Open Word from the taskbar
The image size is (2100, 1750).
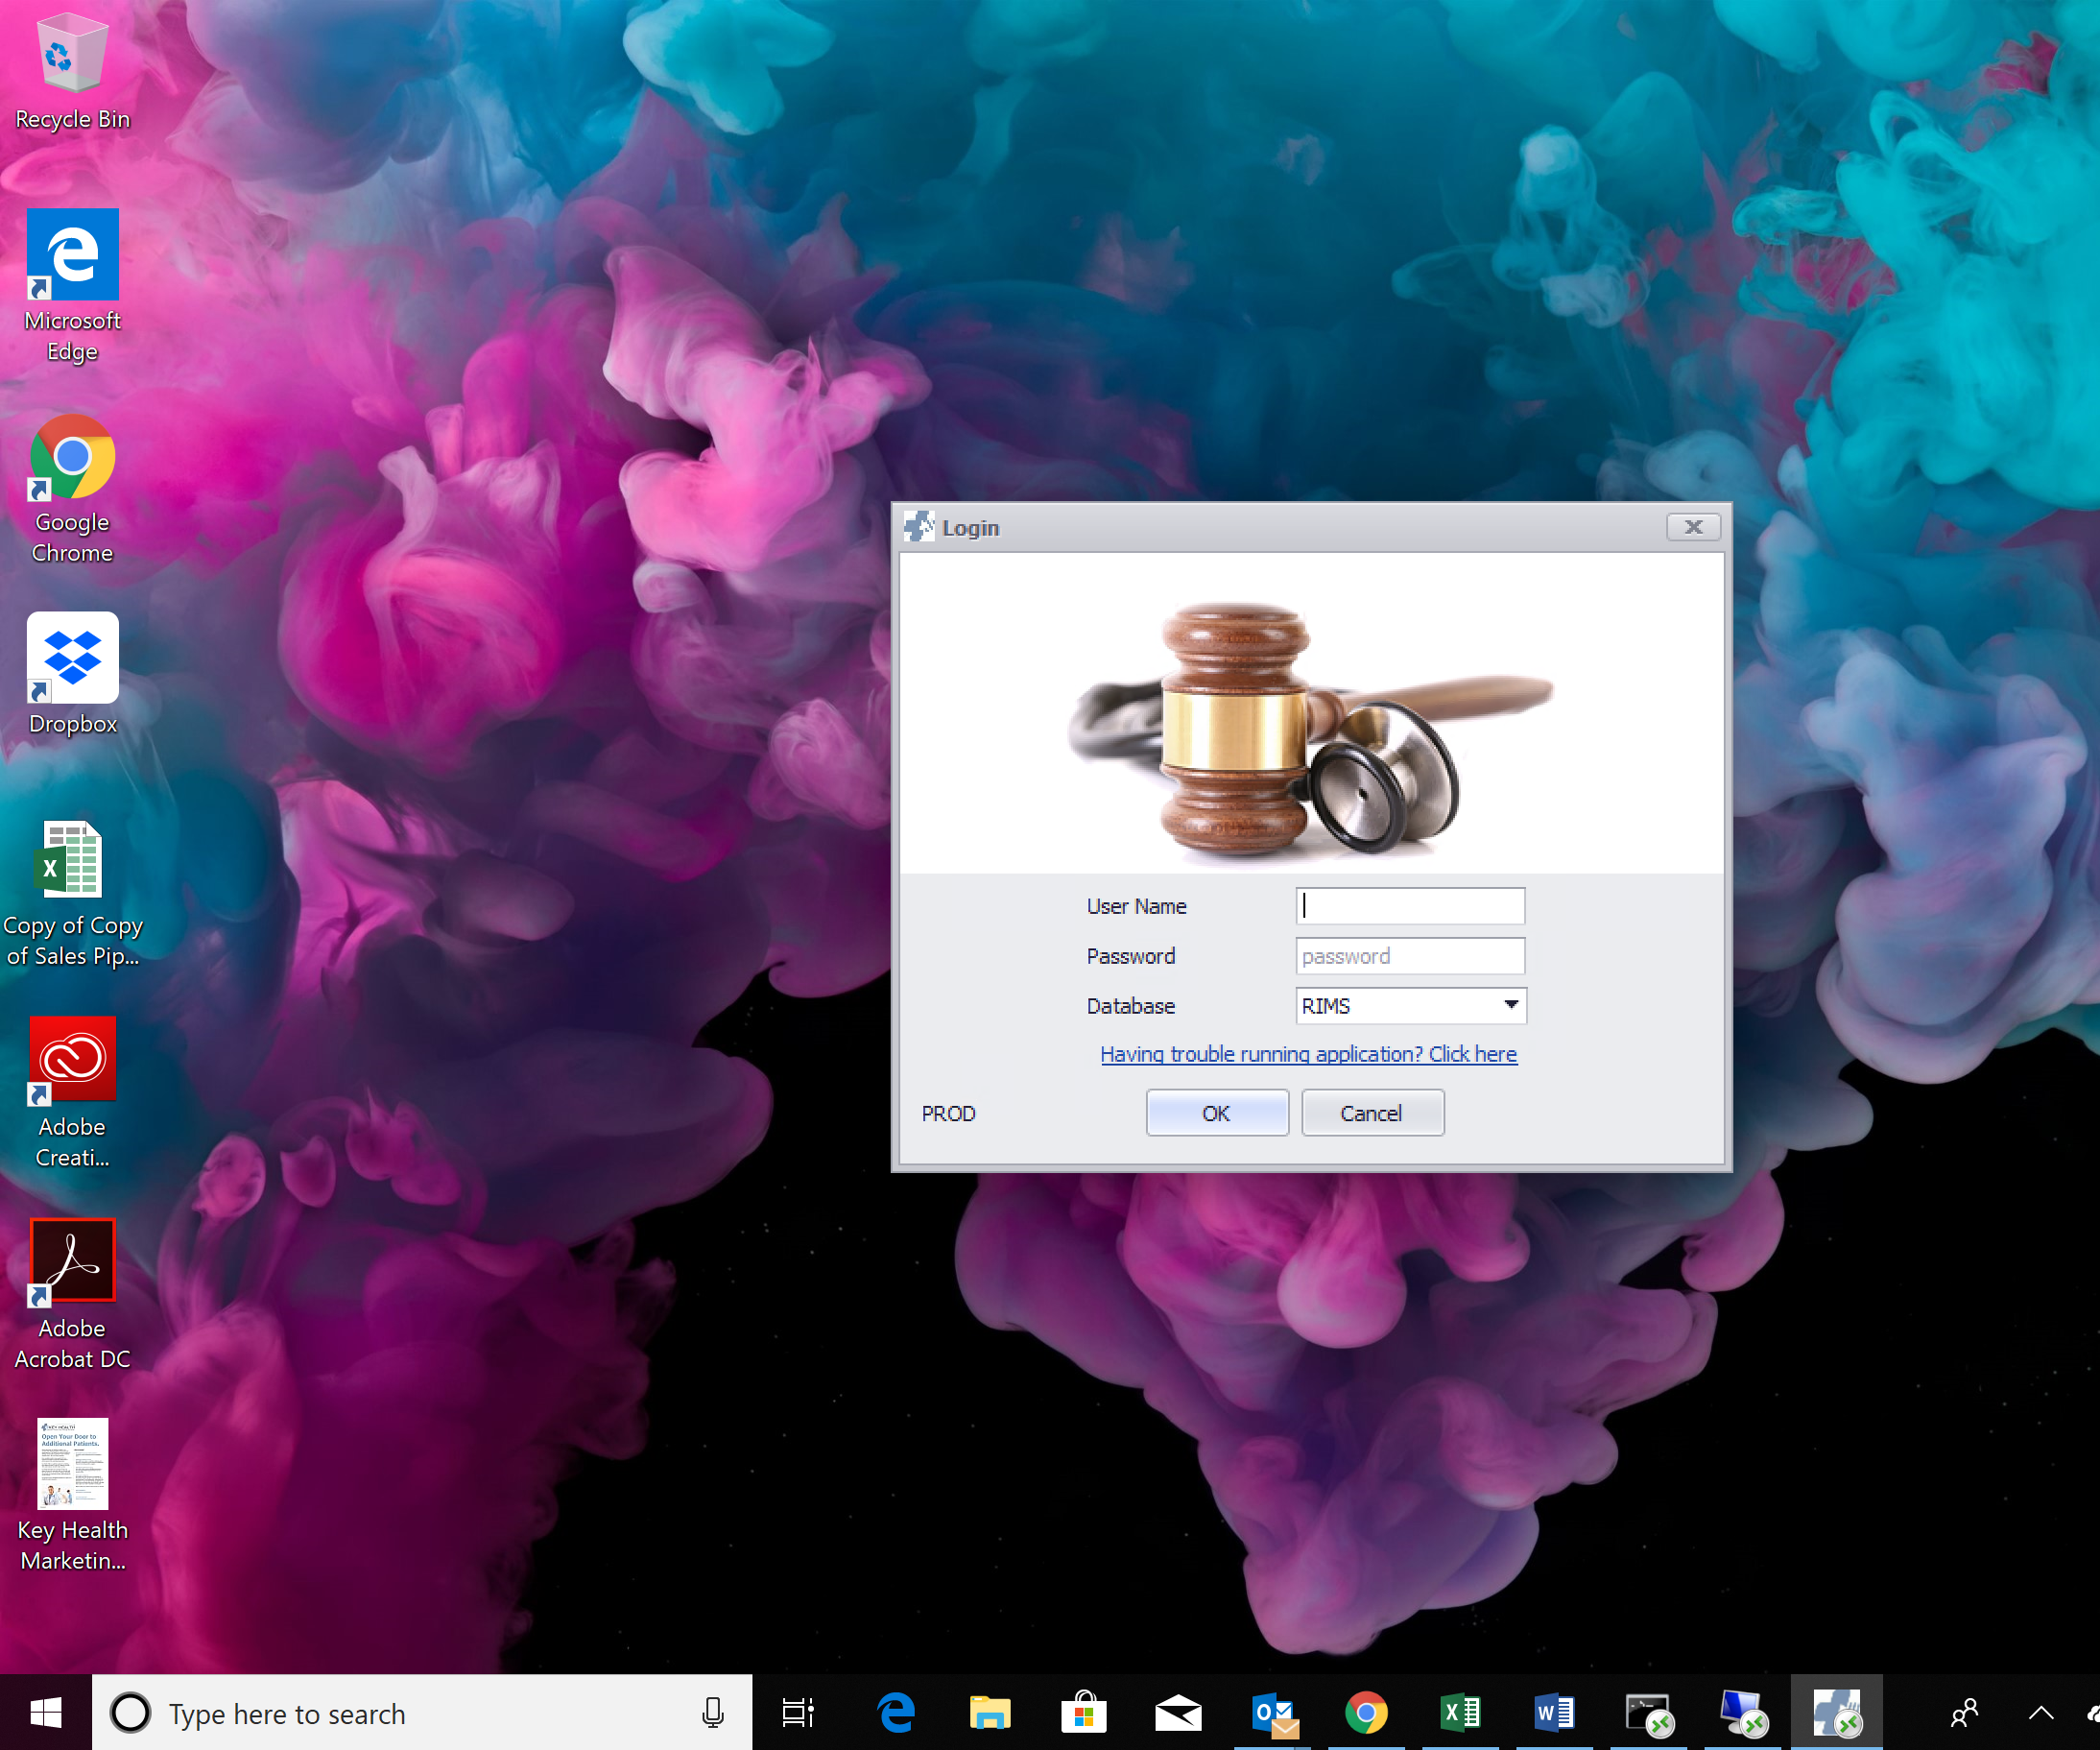click(1554, 1714)
